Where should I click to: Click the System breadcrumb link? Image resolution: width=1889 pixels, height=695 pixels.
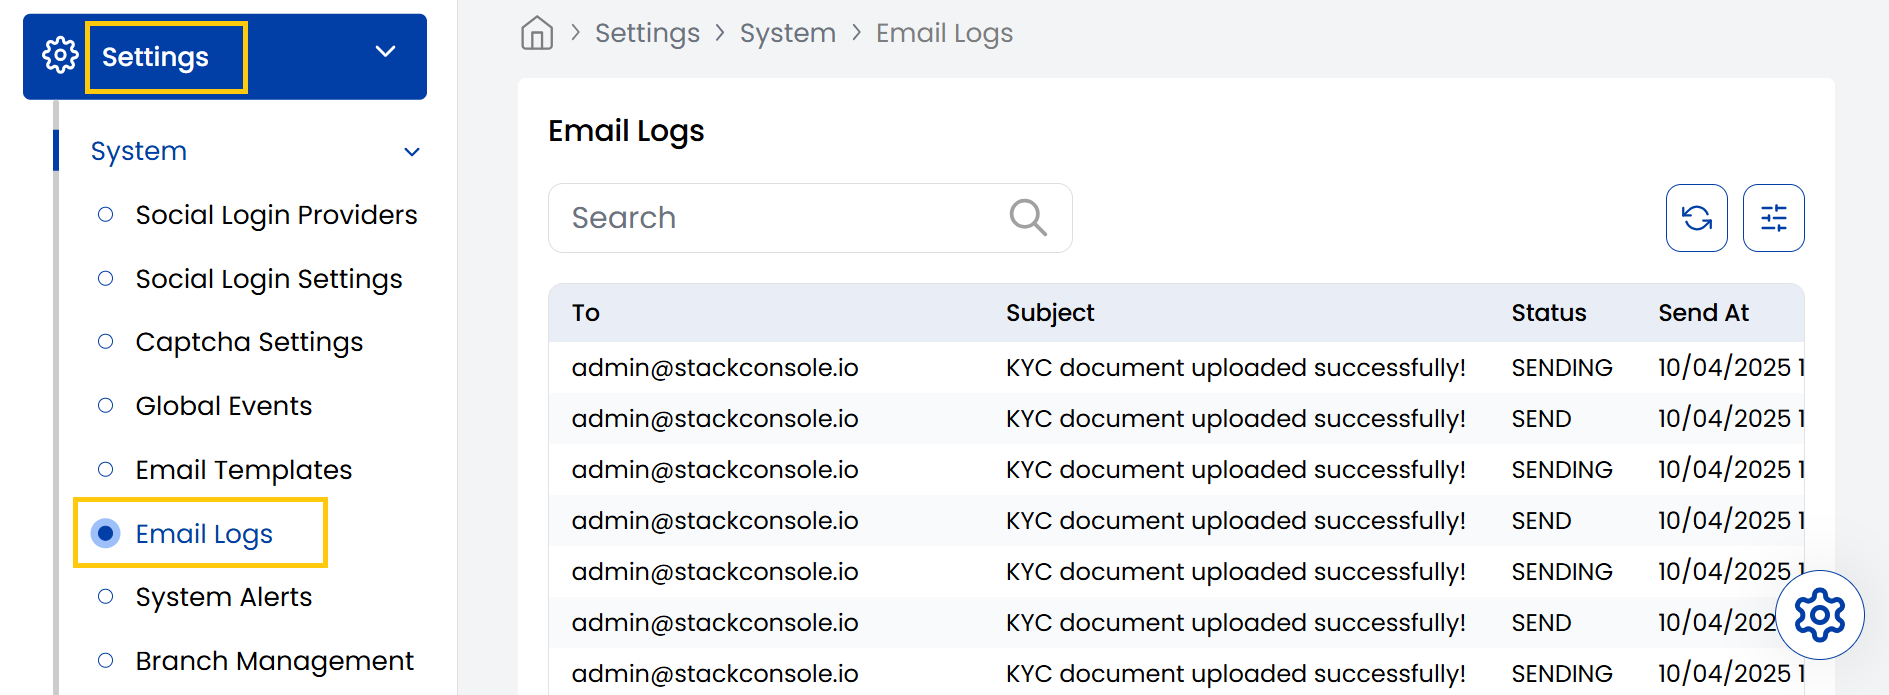pyautogui.click(x=788, y=32)
